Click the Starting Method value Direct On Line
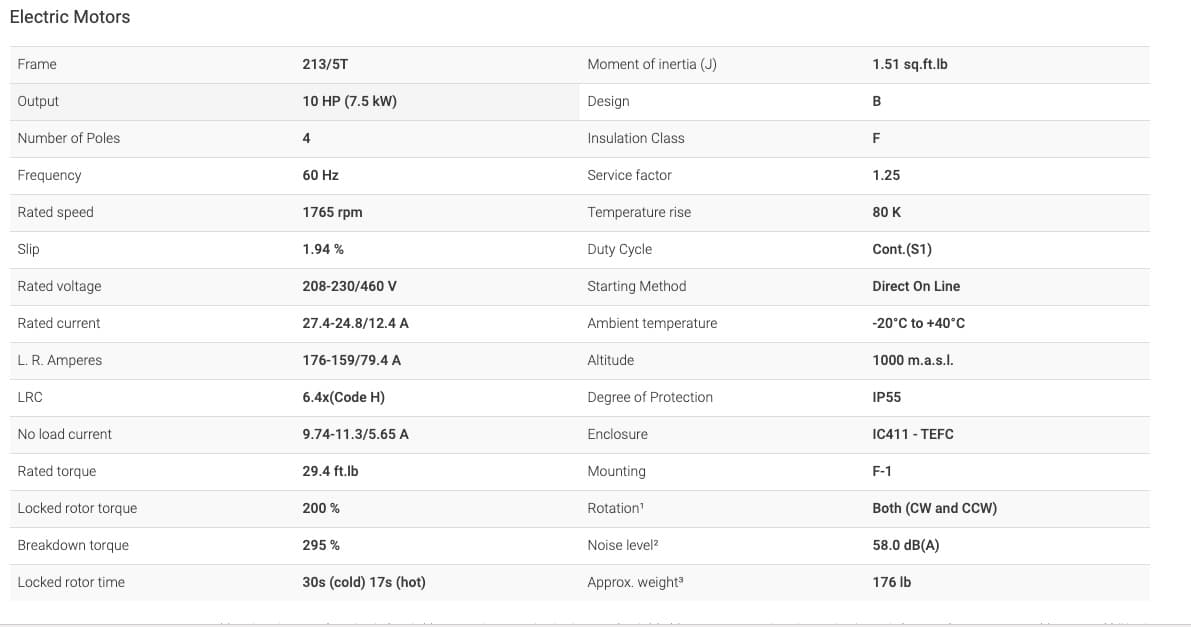1191x627 pixels. (x=916, y=287)
